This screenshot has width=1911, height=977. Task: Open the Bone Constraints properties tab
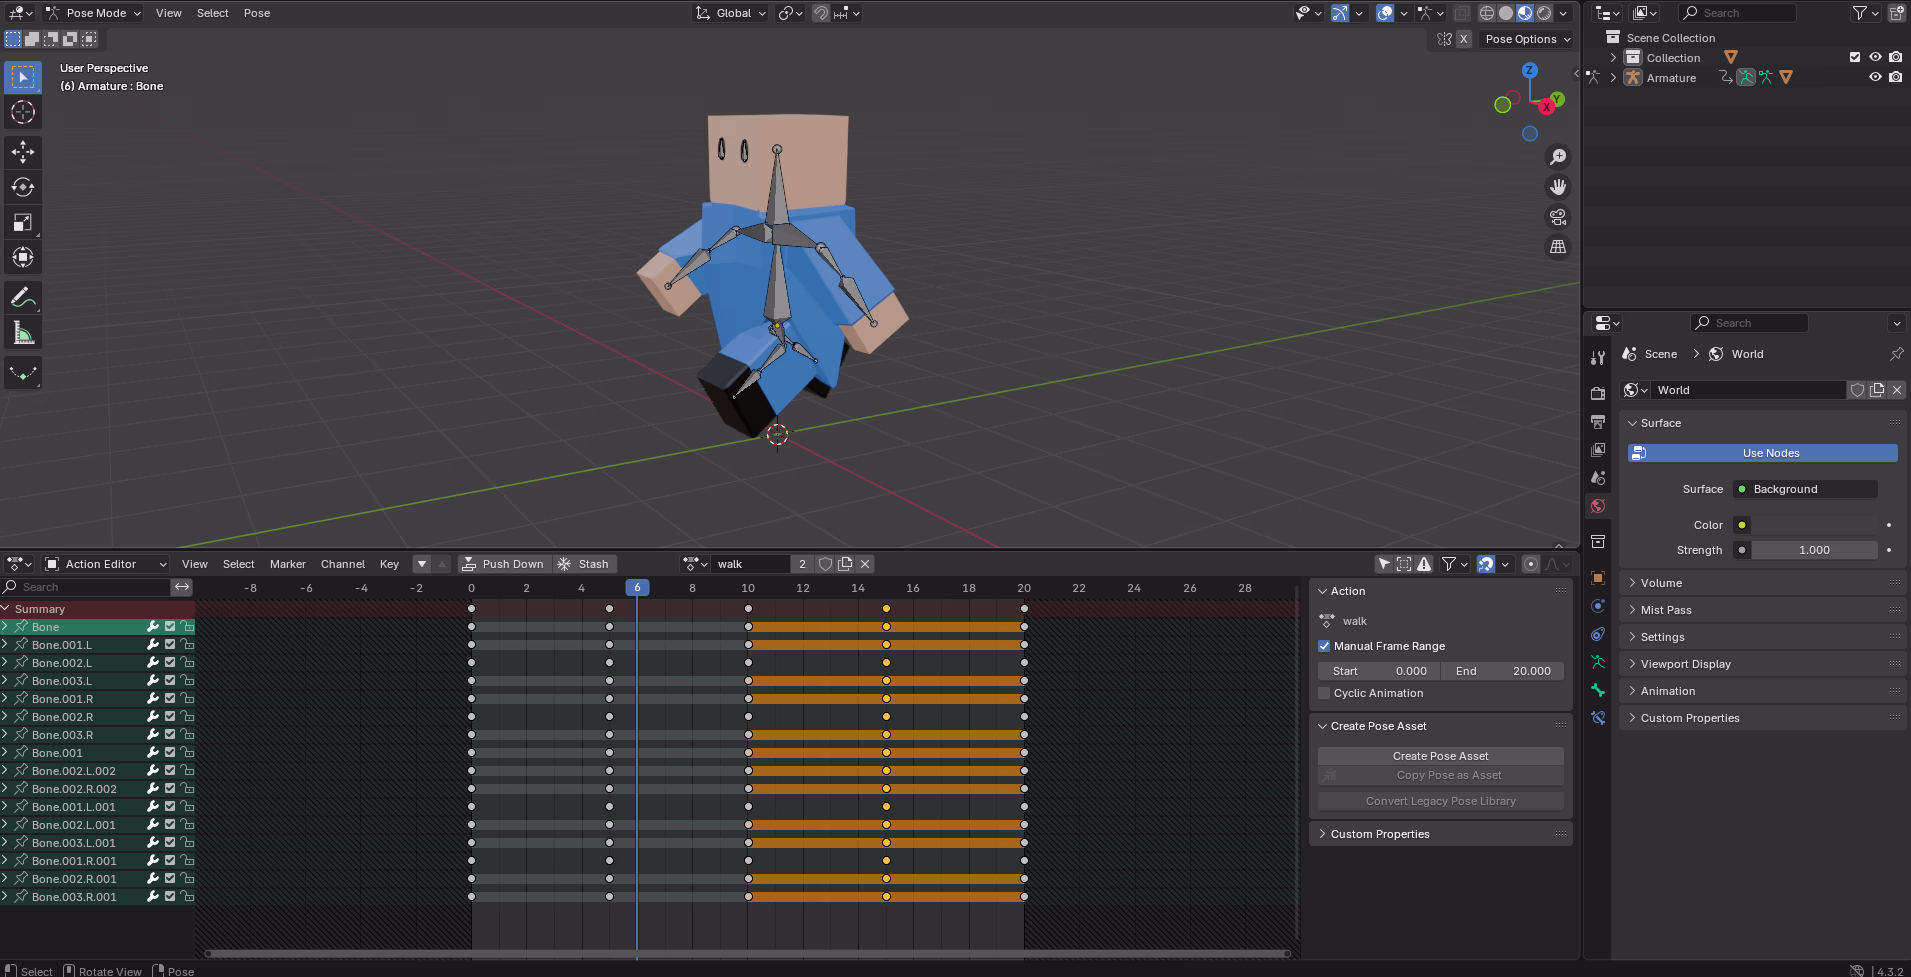1598,718
